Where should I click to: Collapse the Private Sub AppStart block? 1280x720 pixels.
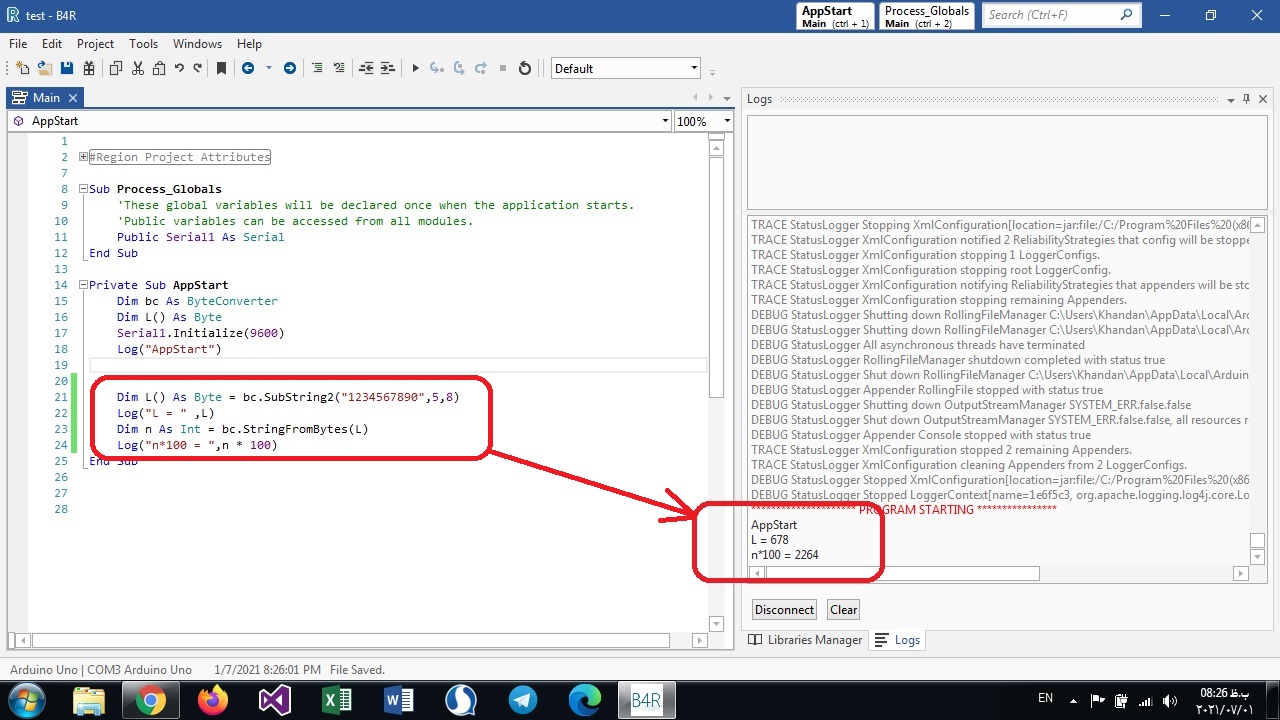click(83, 285)
